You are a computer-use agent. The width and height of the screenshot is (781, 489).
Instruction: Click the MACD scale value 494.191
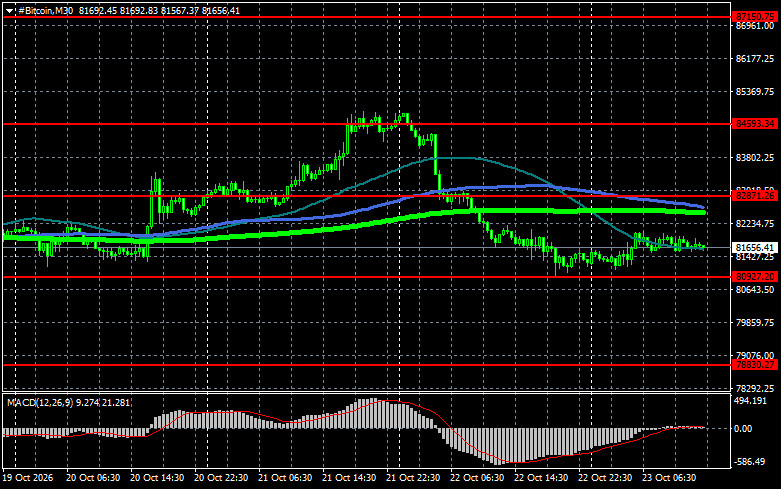(x=750, y=401)
